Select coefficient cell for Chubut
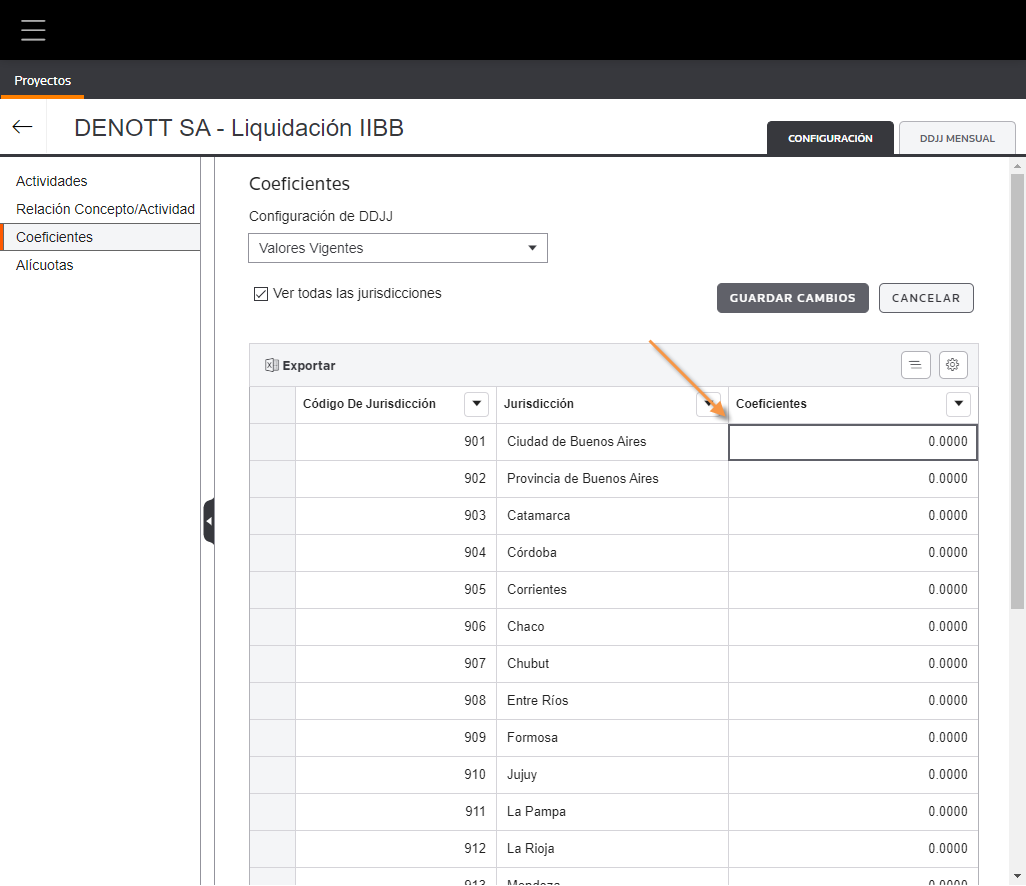This screenshot has height=886, width=1026. click(x=853, y=664)
